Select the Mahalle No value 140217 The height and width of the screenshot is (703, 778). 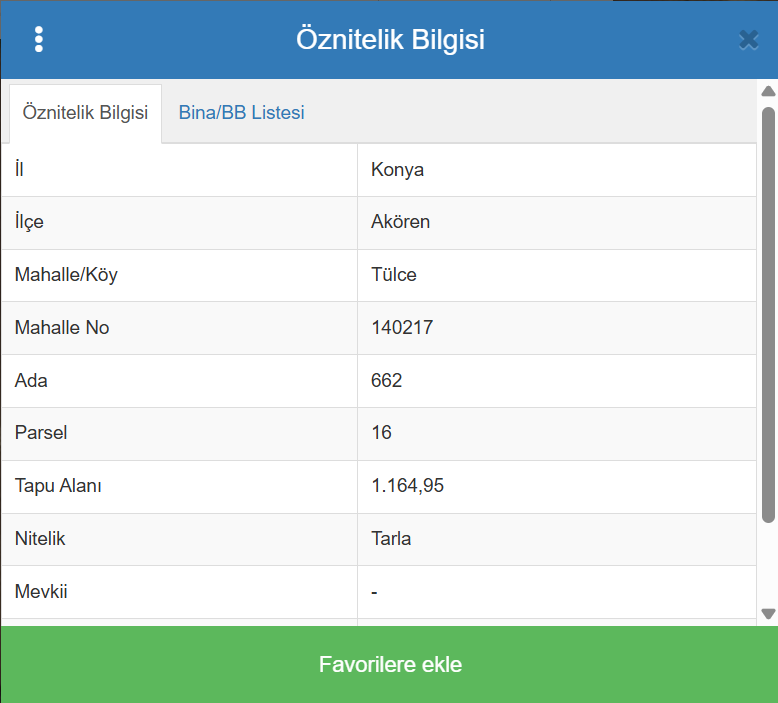[401, 328]
